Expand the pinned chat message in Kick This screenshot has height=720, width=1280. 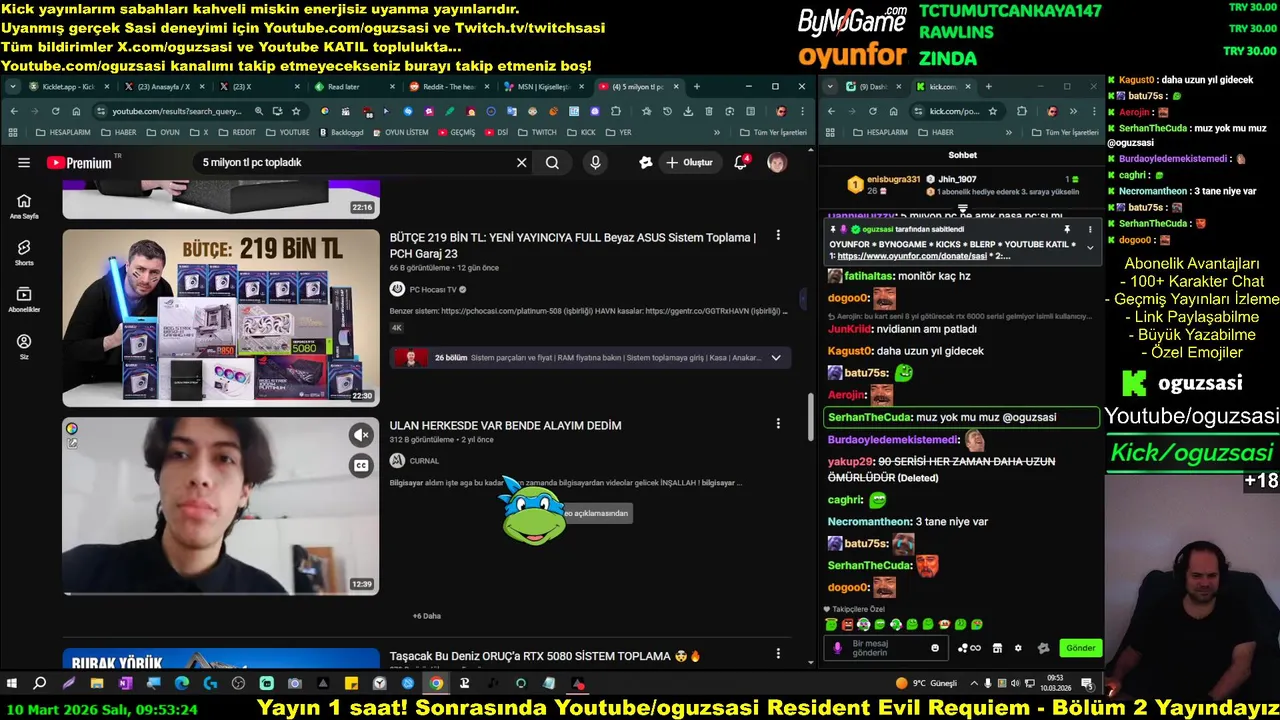click(1090, 247)
